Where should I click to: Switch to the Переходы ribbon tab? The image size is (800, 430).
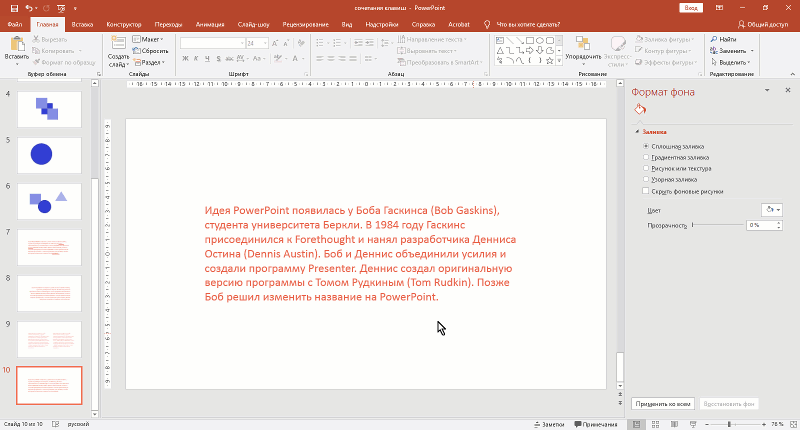[168, 24]
